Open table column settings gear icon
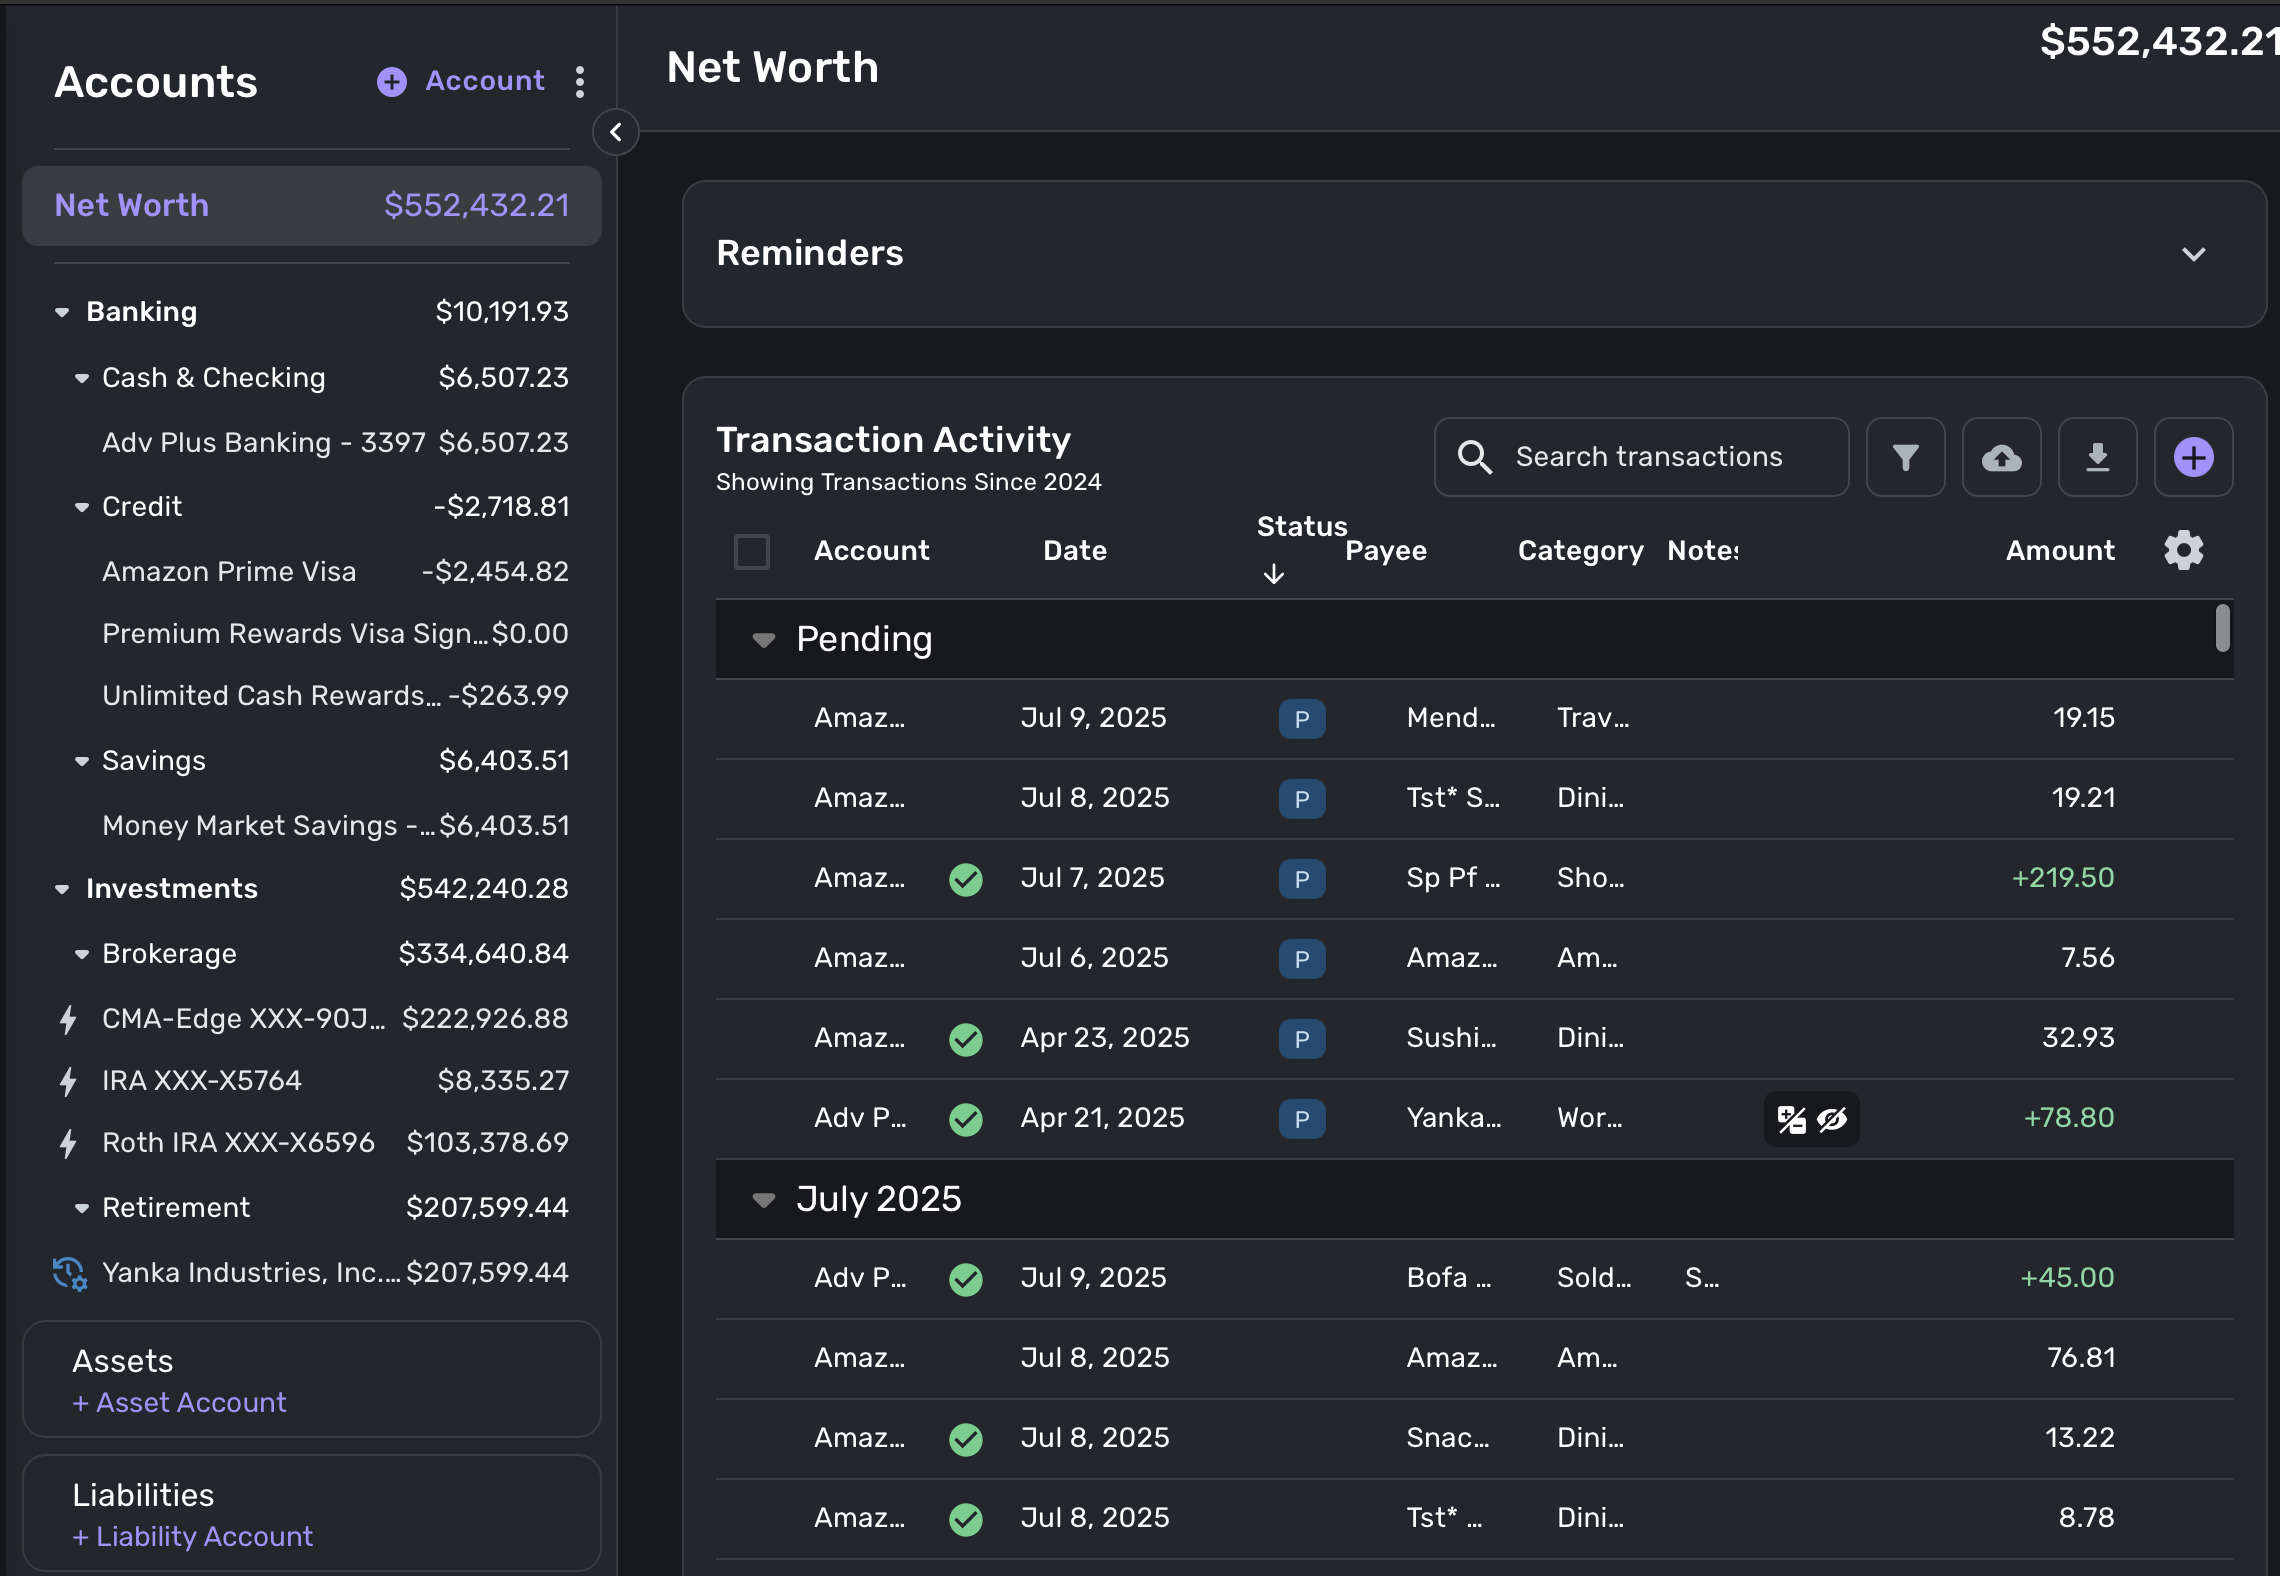The image size is (2280, 1576). [x=2183, y=550]
